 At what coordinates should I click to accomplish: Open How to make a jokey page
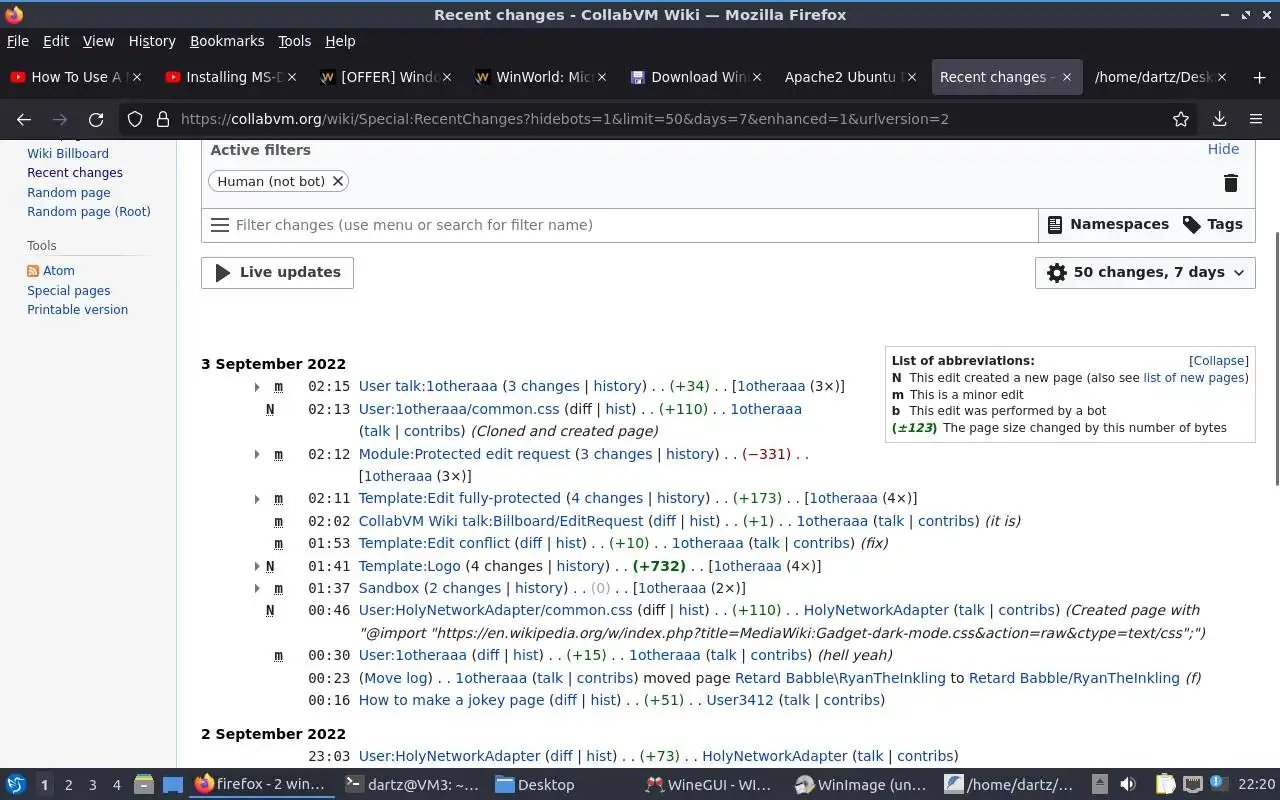click(x=451, y=700)
